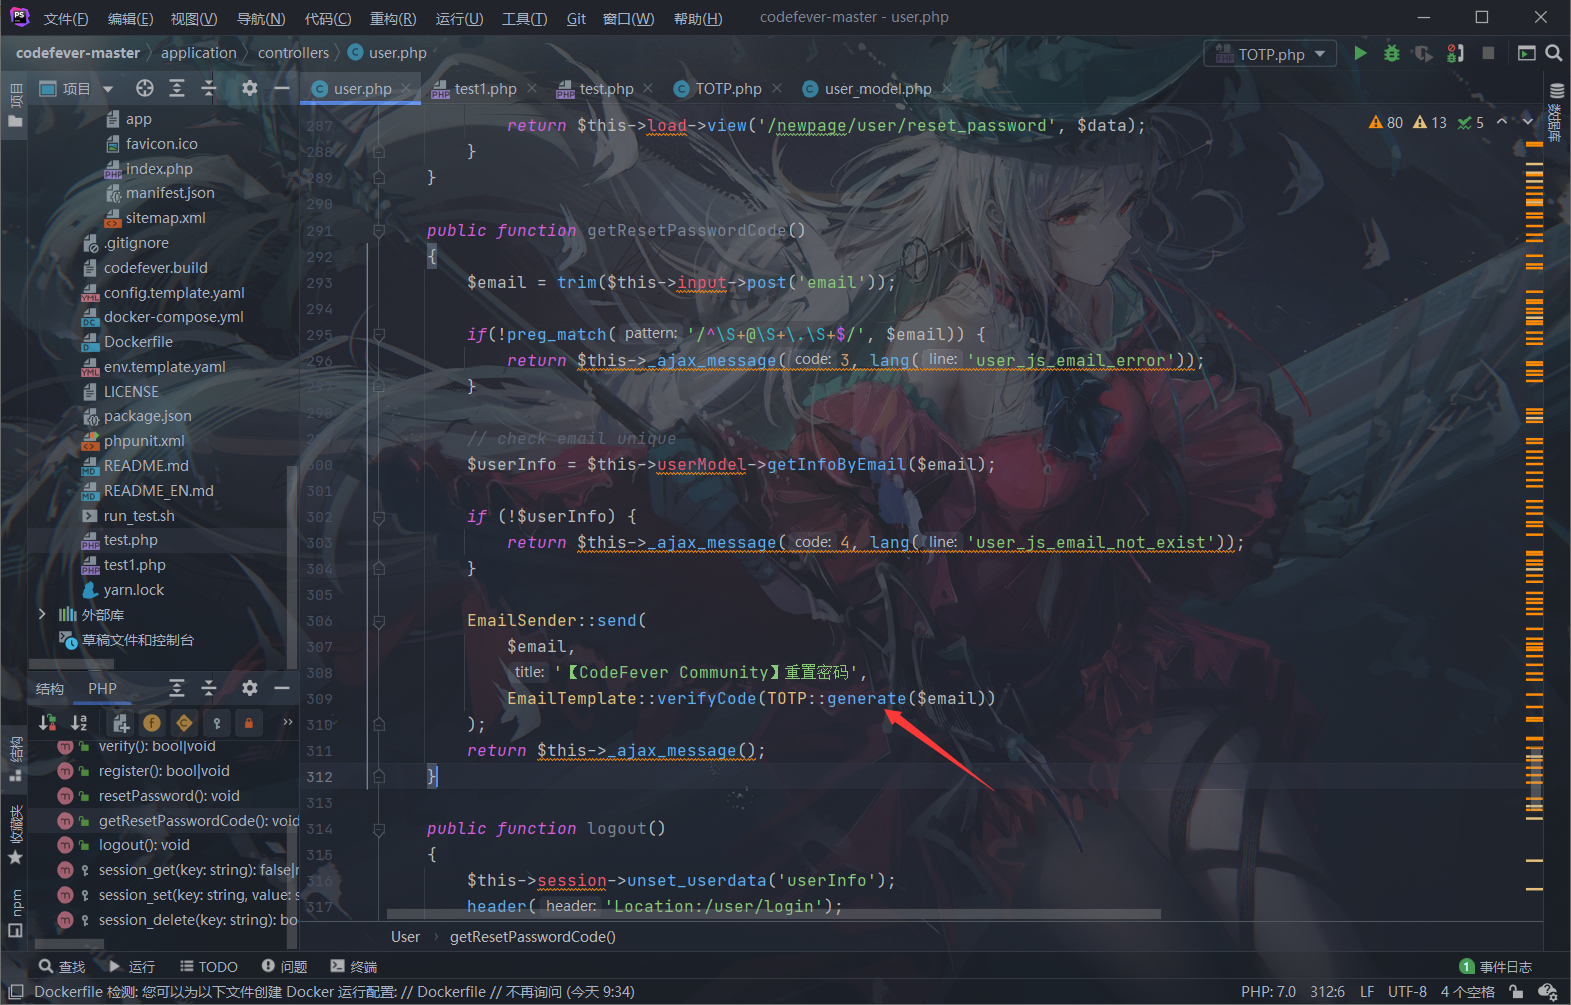Viewport: 1571px width, 1005px height.
Task: Open the TOTP.php run configuration dropdown
Action: click(1270, 54)
